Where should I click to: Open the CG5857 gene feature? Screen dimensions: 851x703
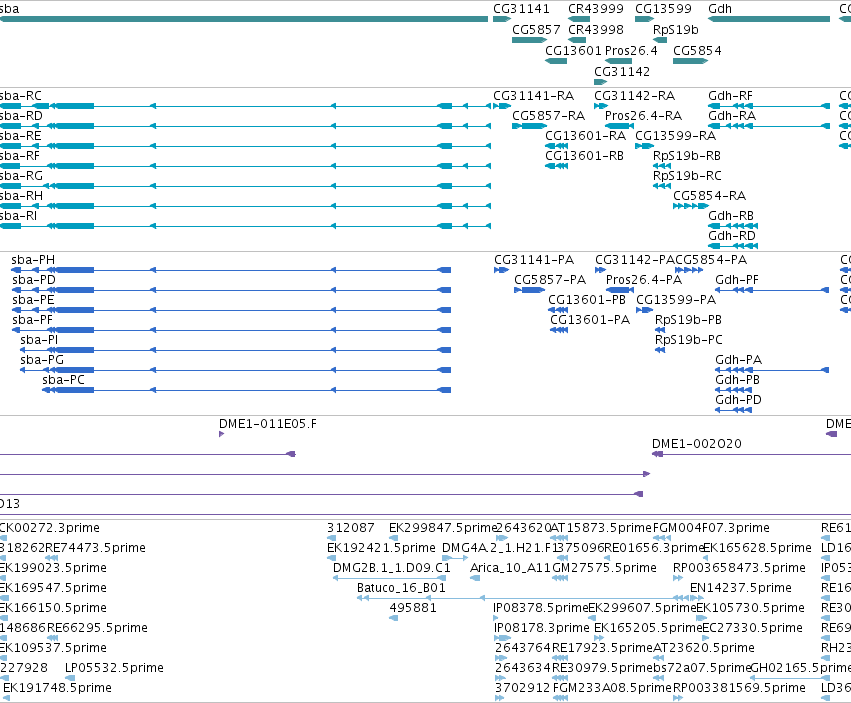click(x=529, y=40)
